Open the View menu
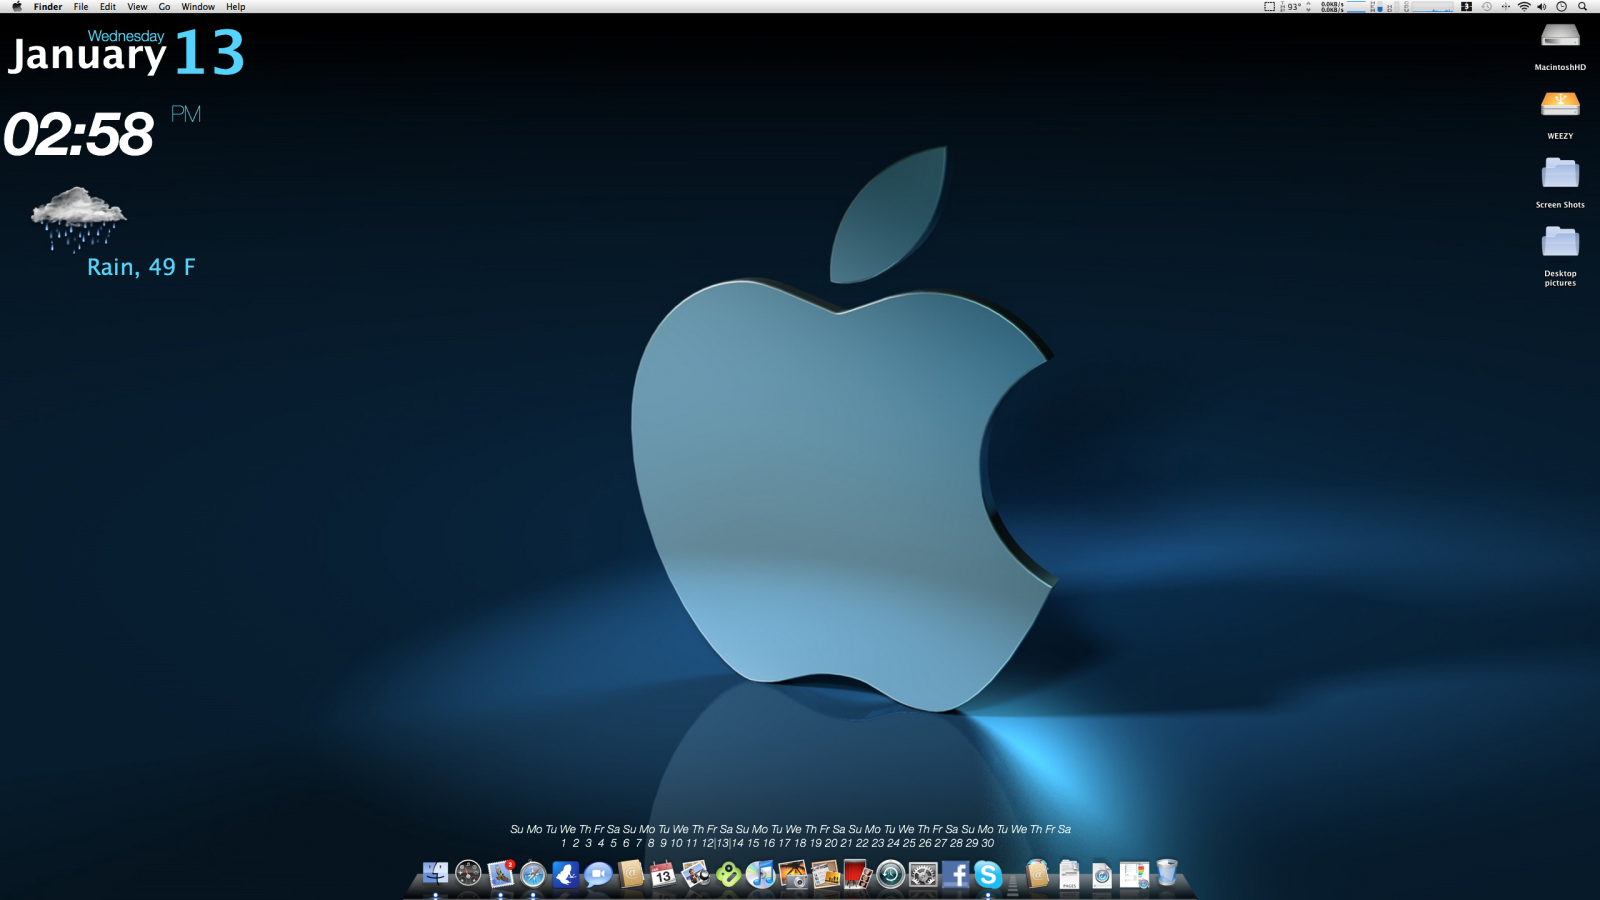This screenshot has width=1600, height=900. click(x=137, y=7)
